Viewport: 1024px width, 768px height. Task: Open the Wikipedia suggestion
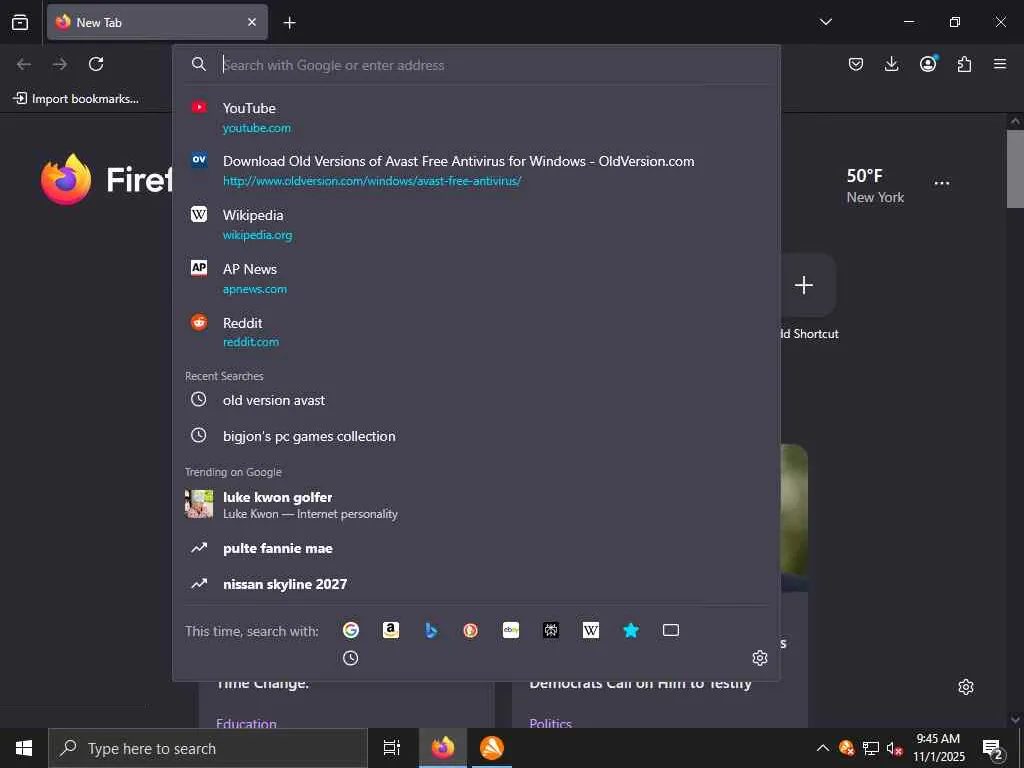[x=477, y=224]
